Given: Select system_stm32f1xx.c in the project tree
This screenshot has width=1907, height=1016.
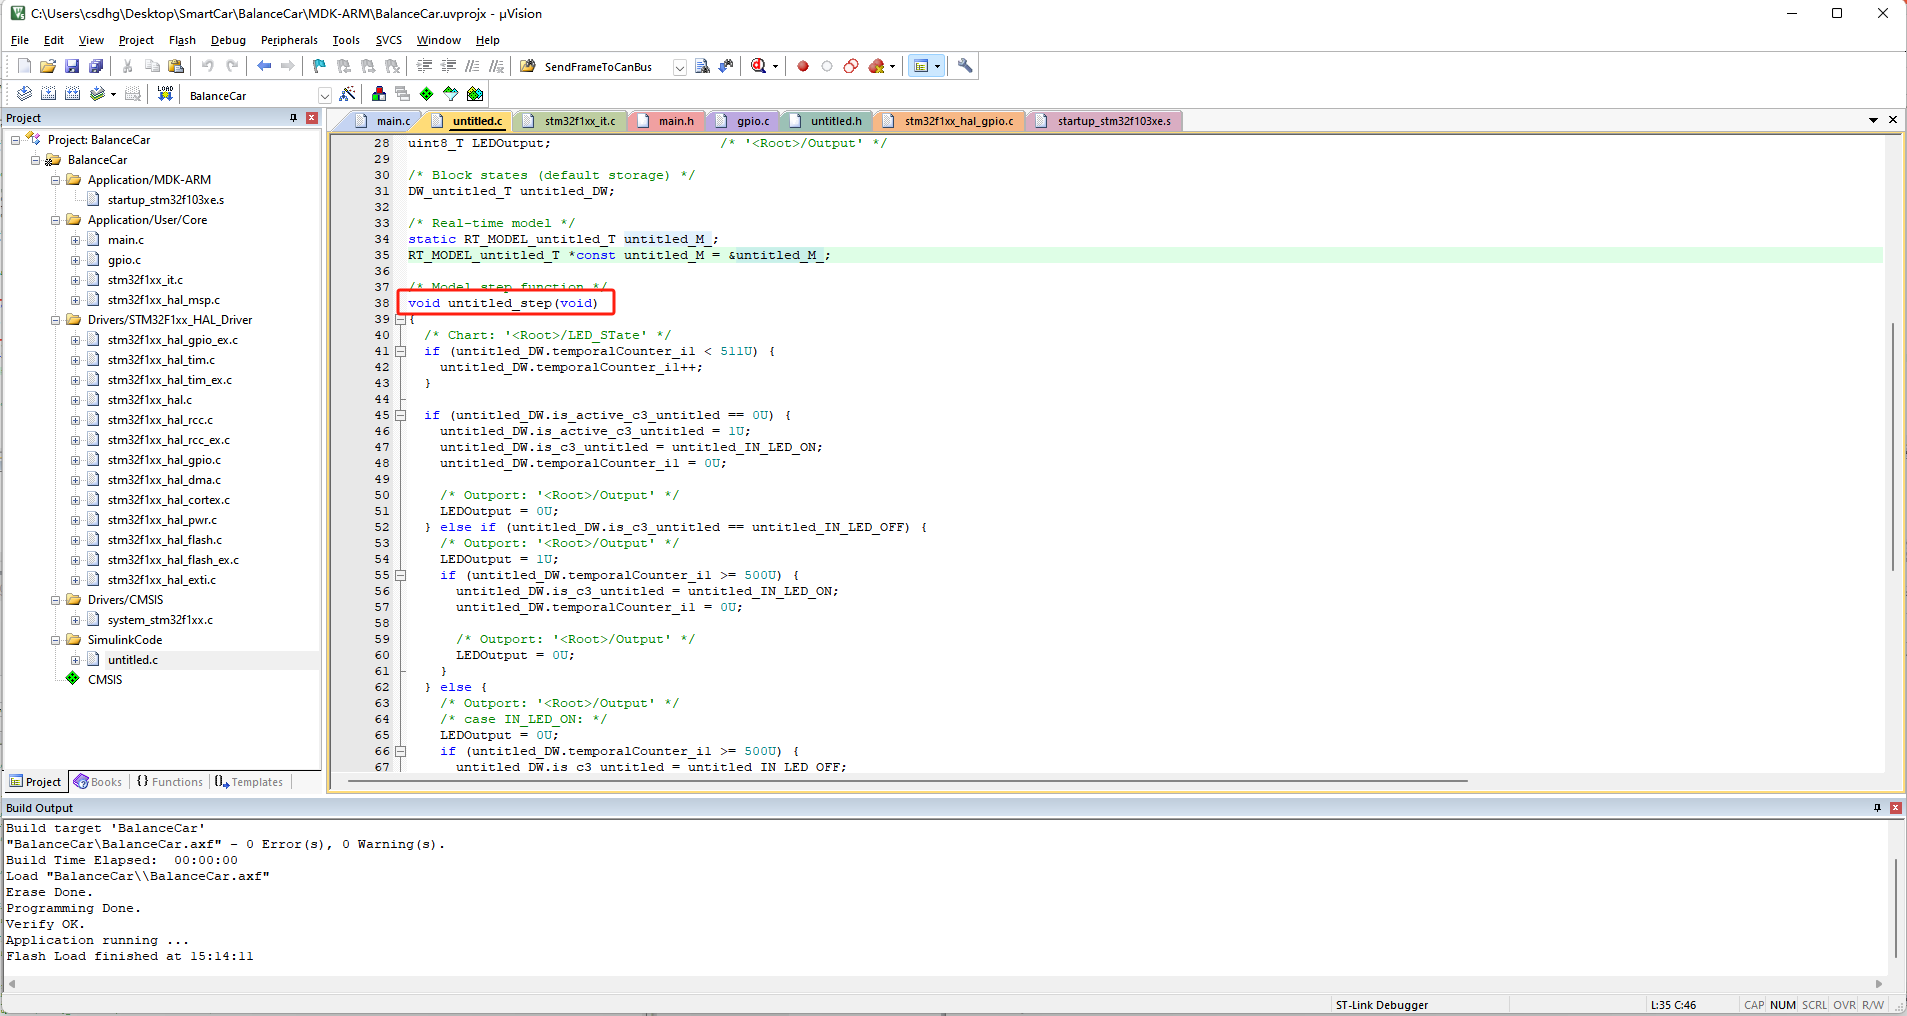Looking at the screenshot, I should click(160, 620).
